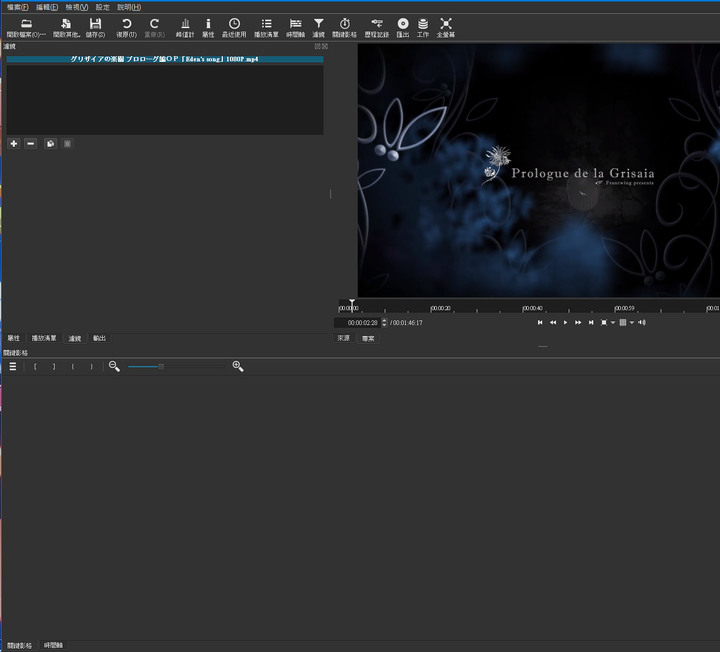720x652 pixels.
Task: Expand the player zoom dropdown arrow
Action: [x=613, y=323]
